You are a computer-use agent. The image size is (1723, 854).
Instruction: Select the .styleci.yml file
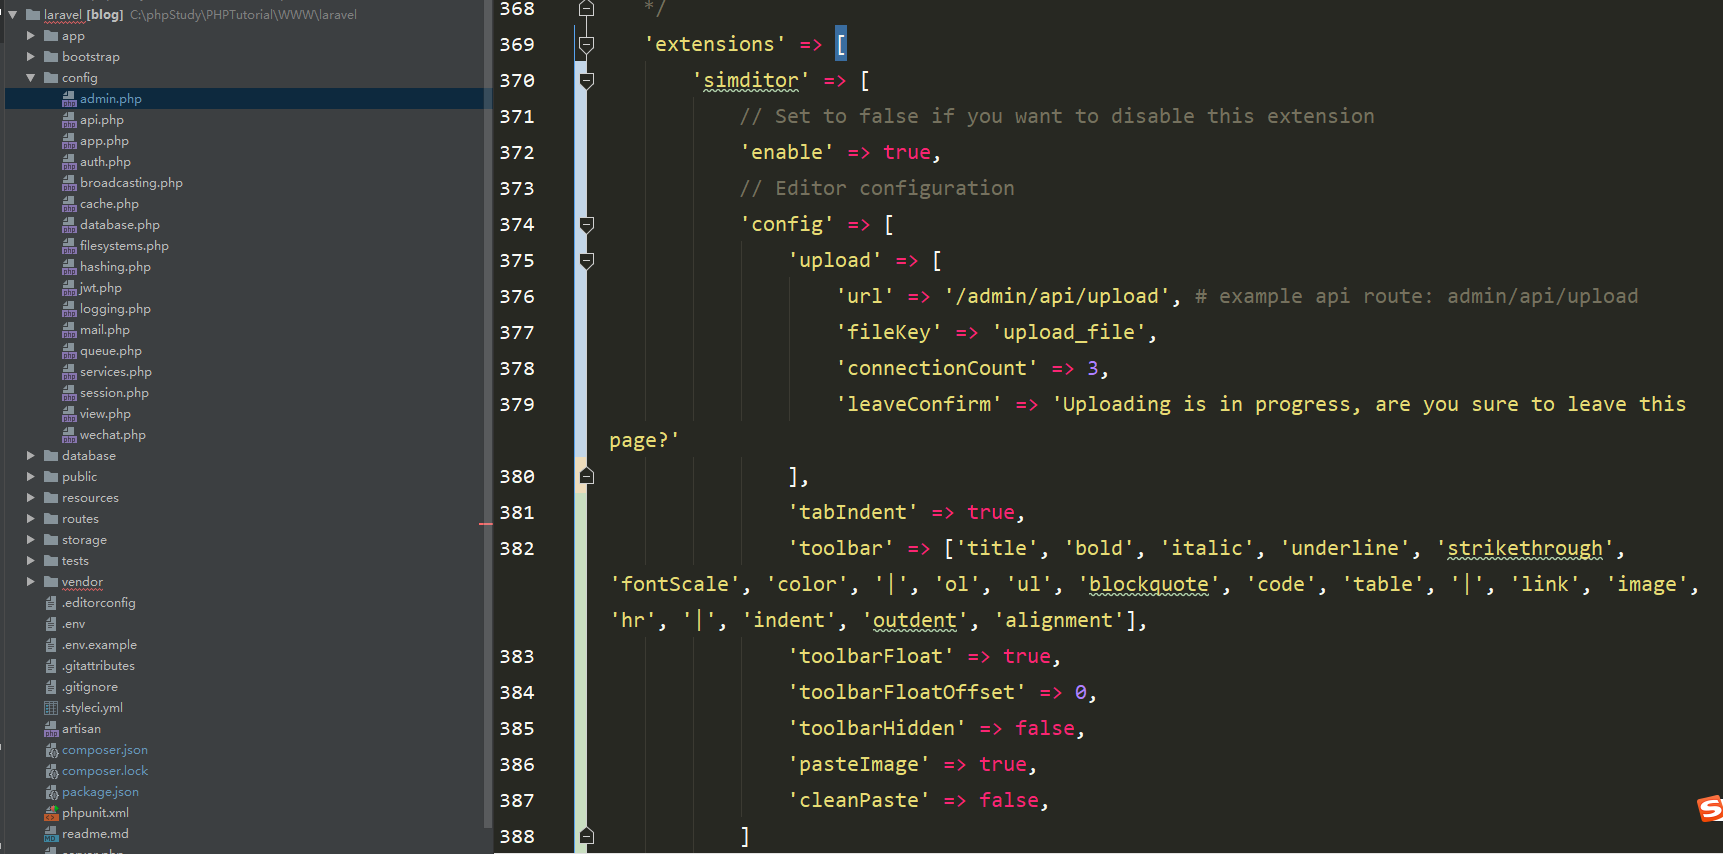point(92,707)
